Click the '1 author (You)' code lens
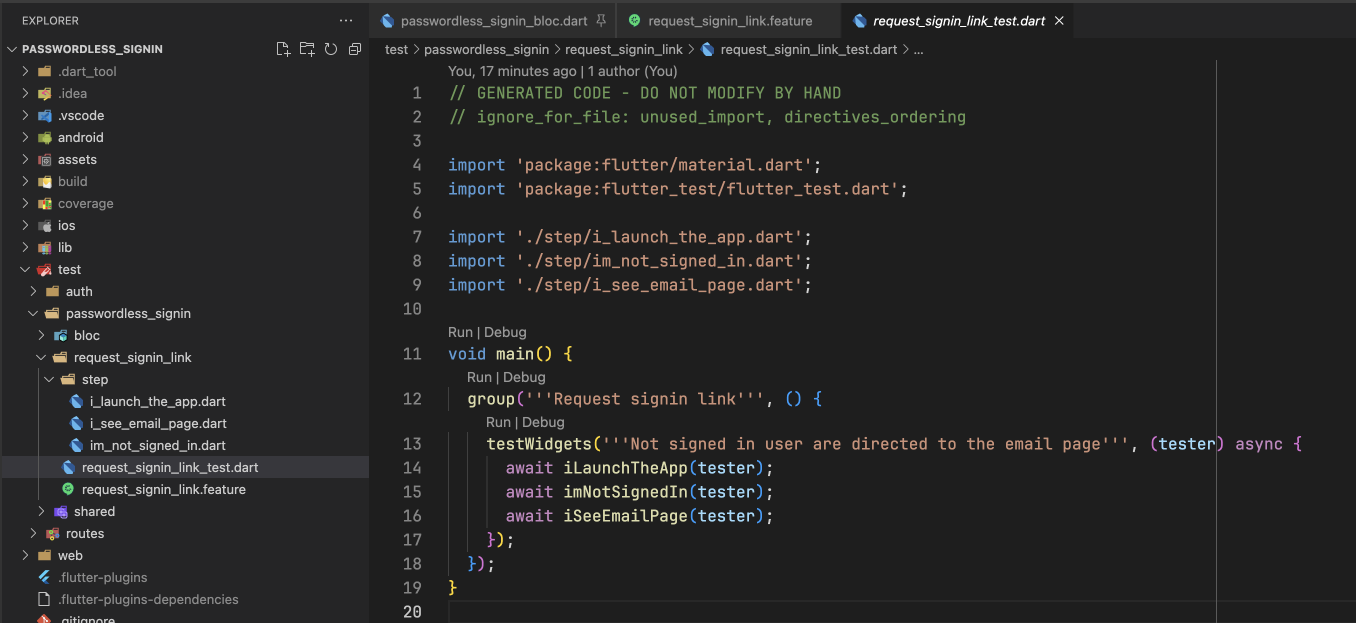This screenshot has width=1356, height=623. [x=632, y=71]
